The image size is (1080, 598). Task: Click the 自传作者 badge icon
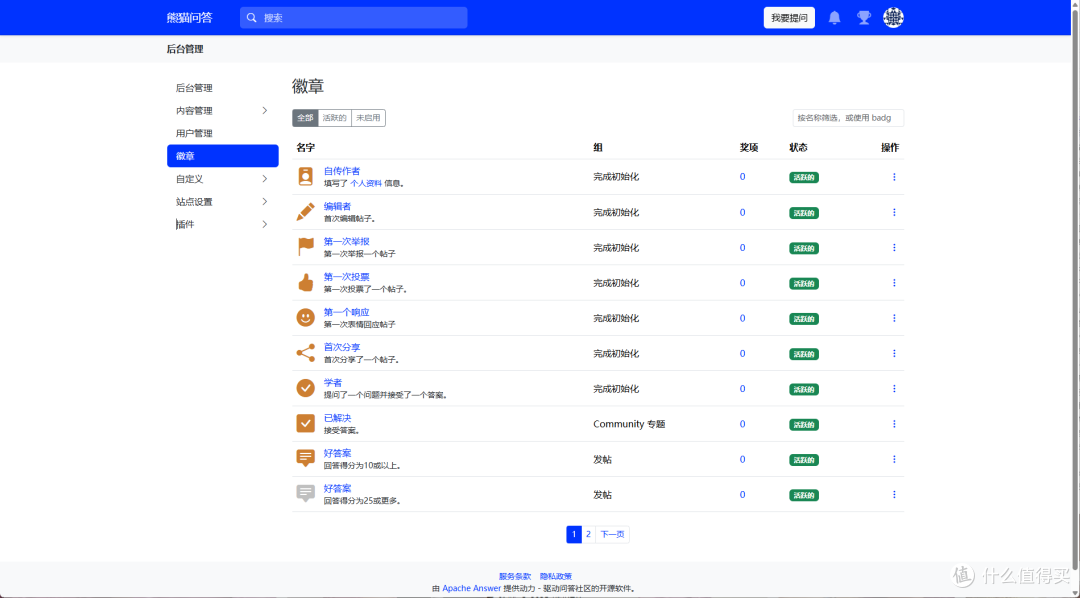[x=305, y=177]
